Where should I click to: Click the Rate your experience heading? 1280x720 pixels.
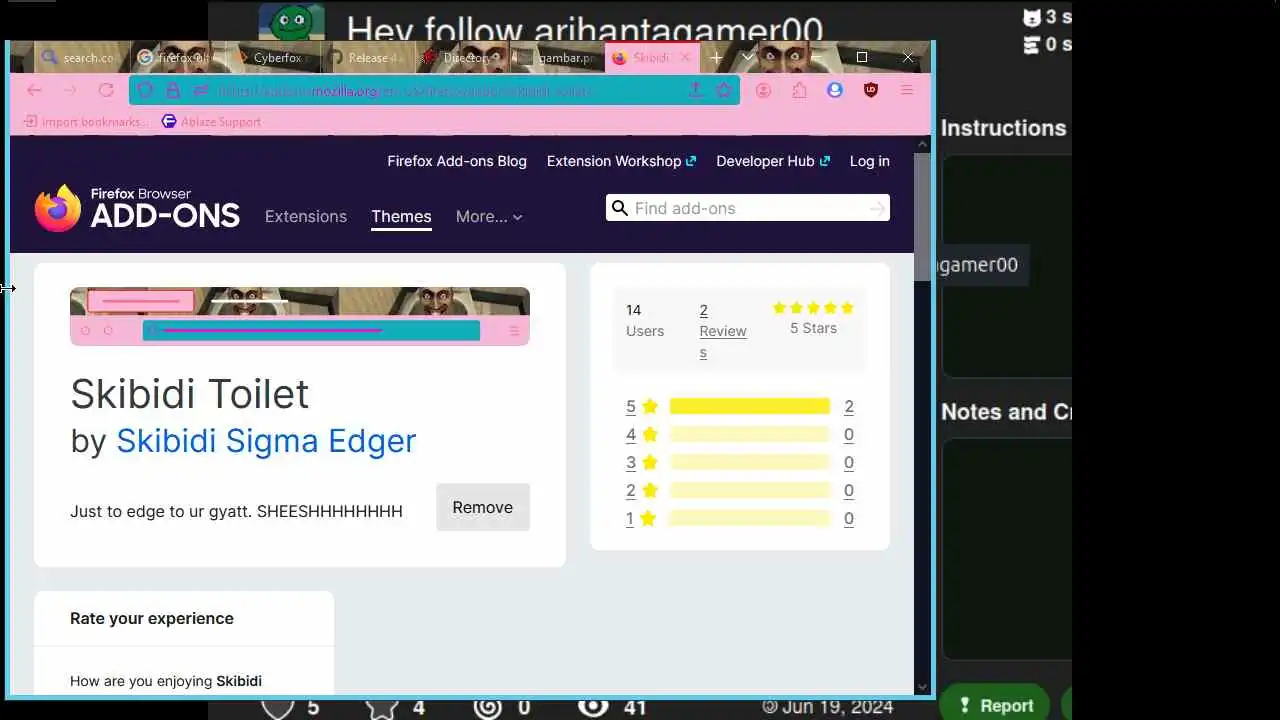click(x=152, y=618)
